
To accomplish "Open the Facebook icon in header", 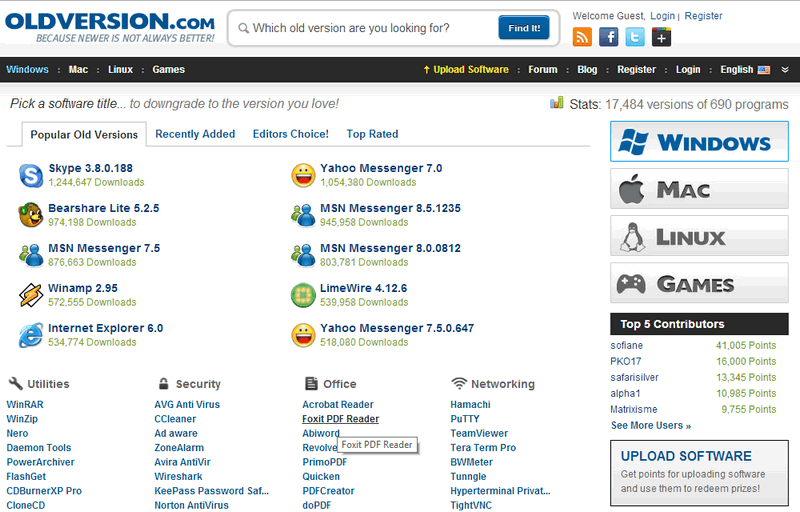I will (609, 37).
